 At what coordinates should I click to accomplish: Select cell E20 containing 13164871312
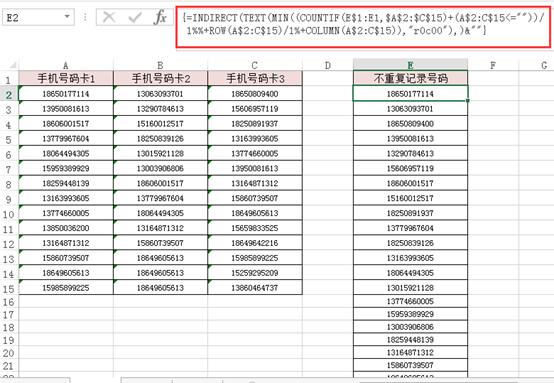pos(410,352)
